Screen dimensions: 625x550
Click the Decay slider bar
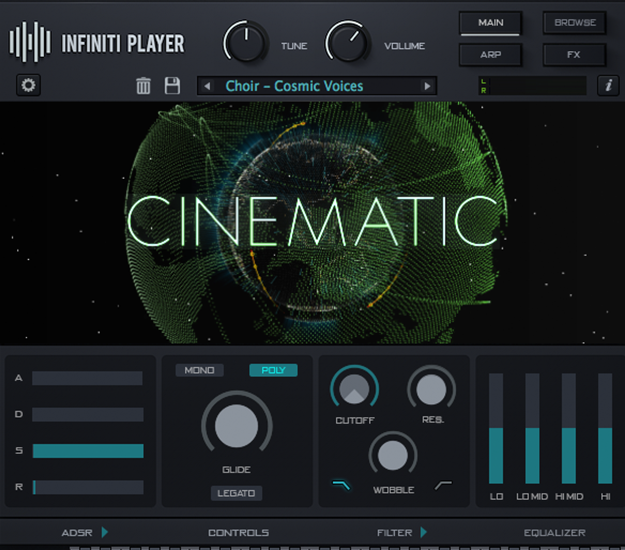pos(88,414)
